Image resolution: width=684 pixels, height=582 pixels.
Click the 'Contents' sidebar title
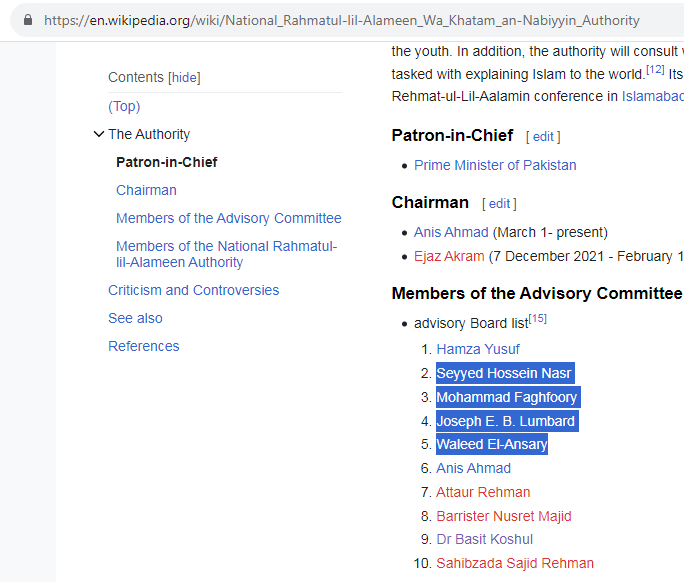click(x=136, y=77)
